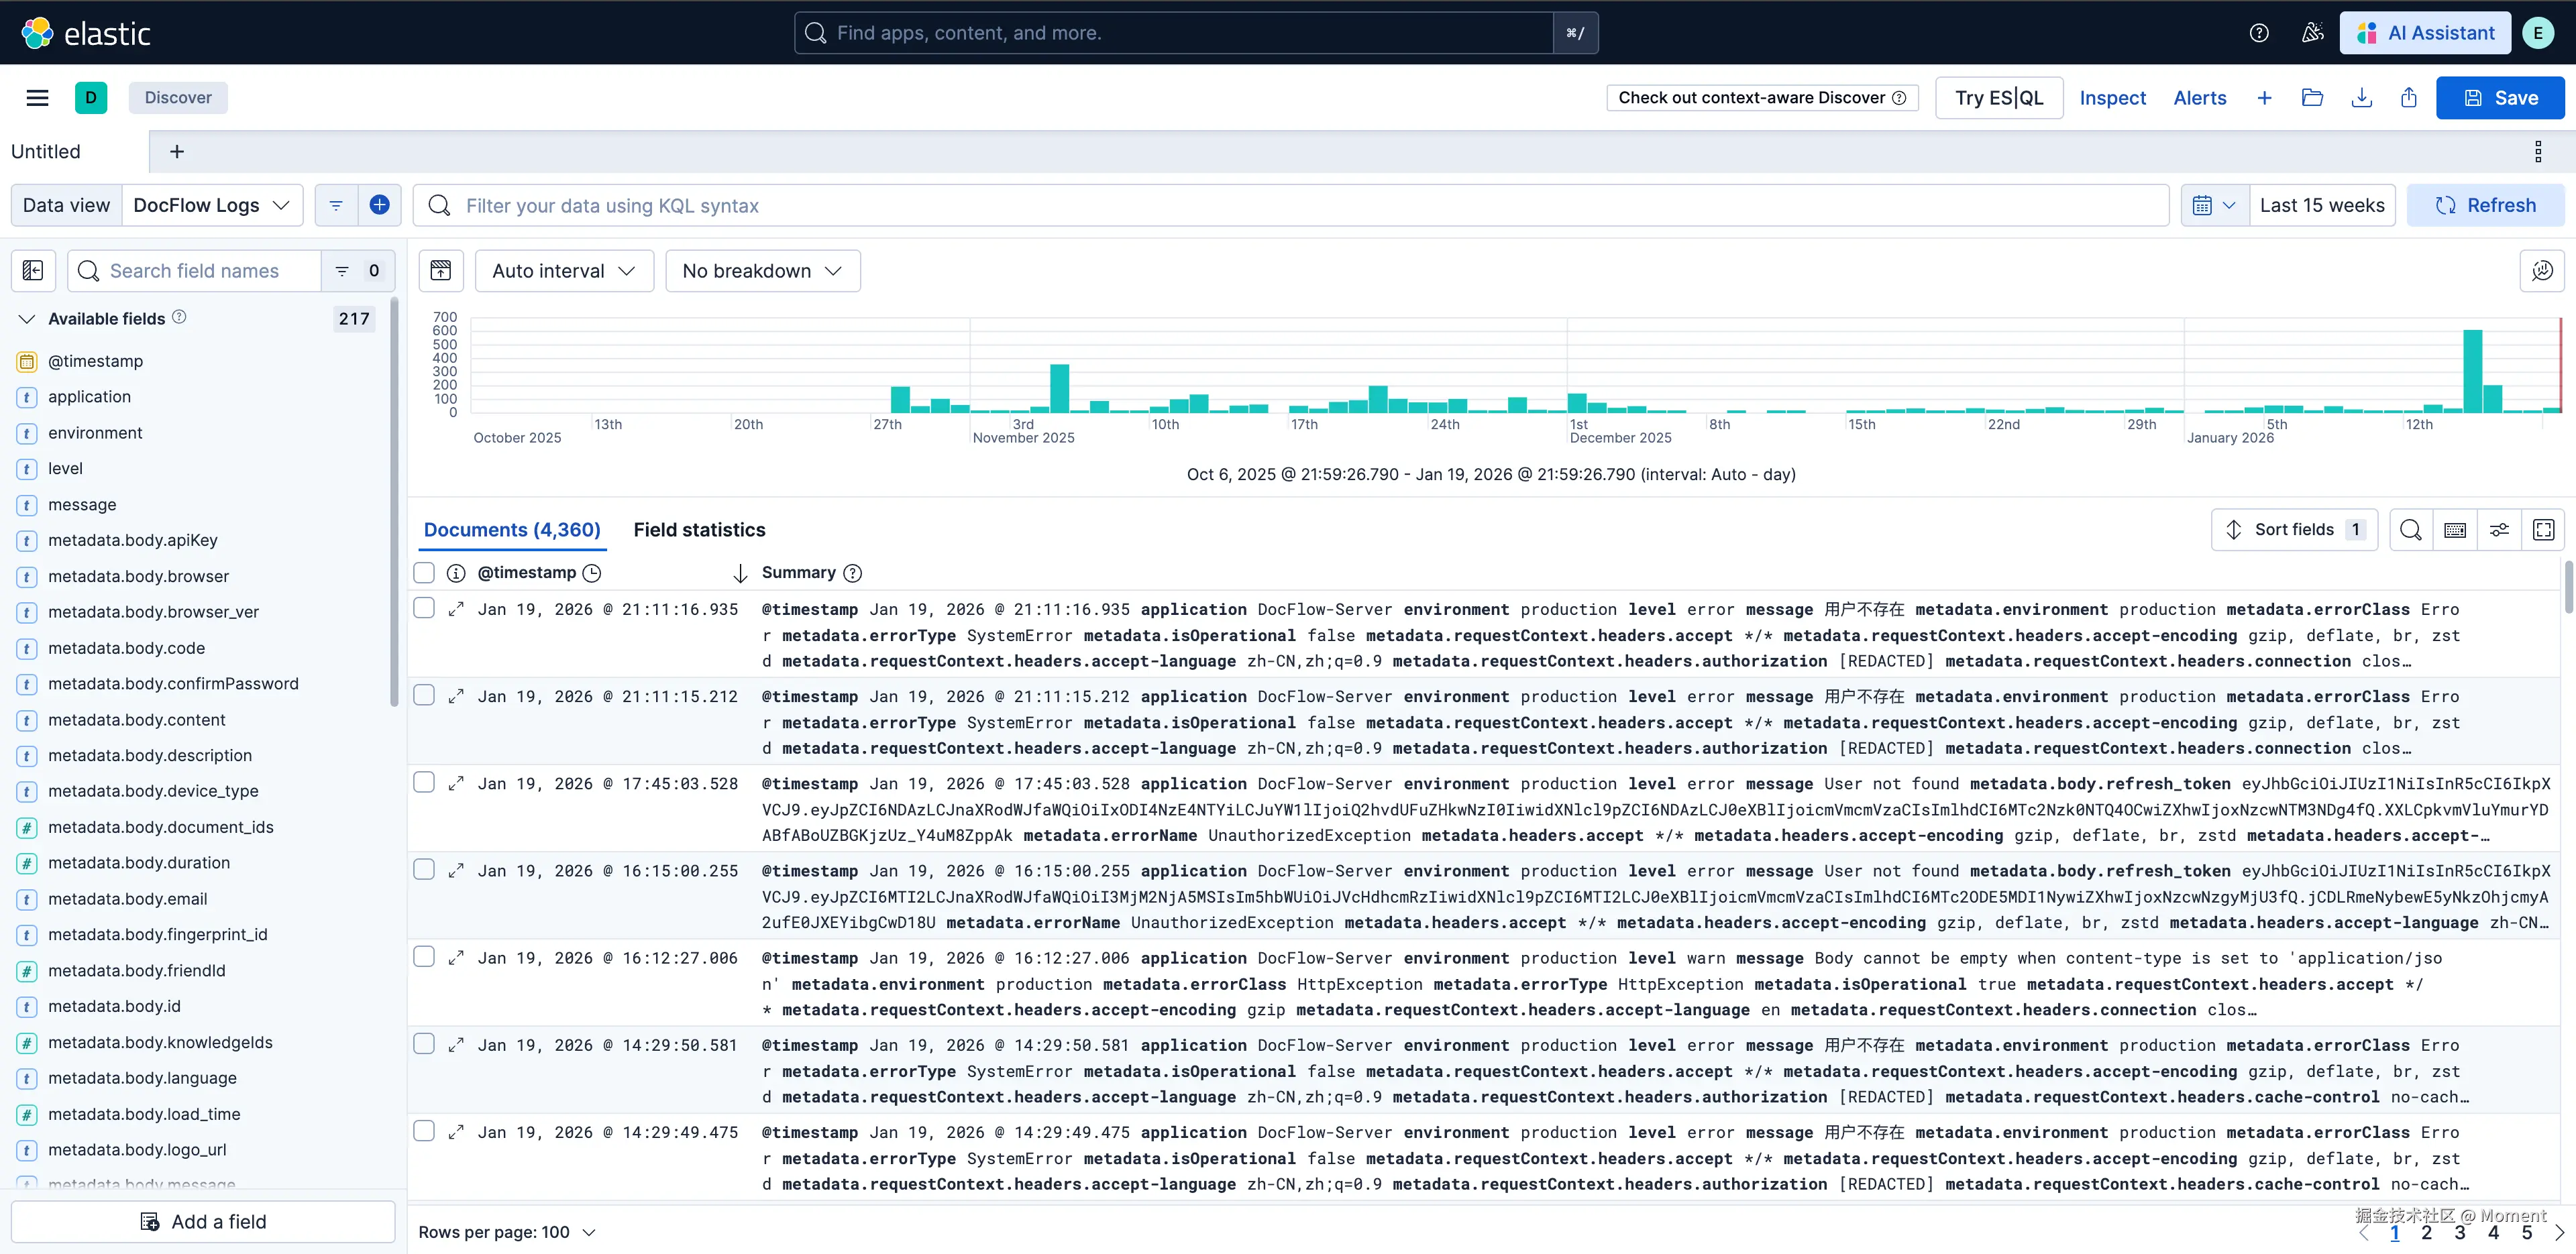Expand the first document row details
The width and height of the screenshot is (2576, 1254).
point(456,609)
